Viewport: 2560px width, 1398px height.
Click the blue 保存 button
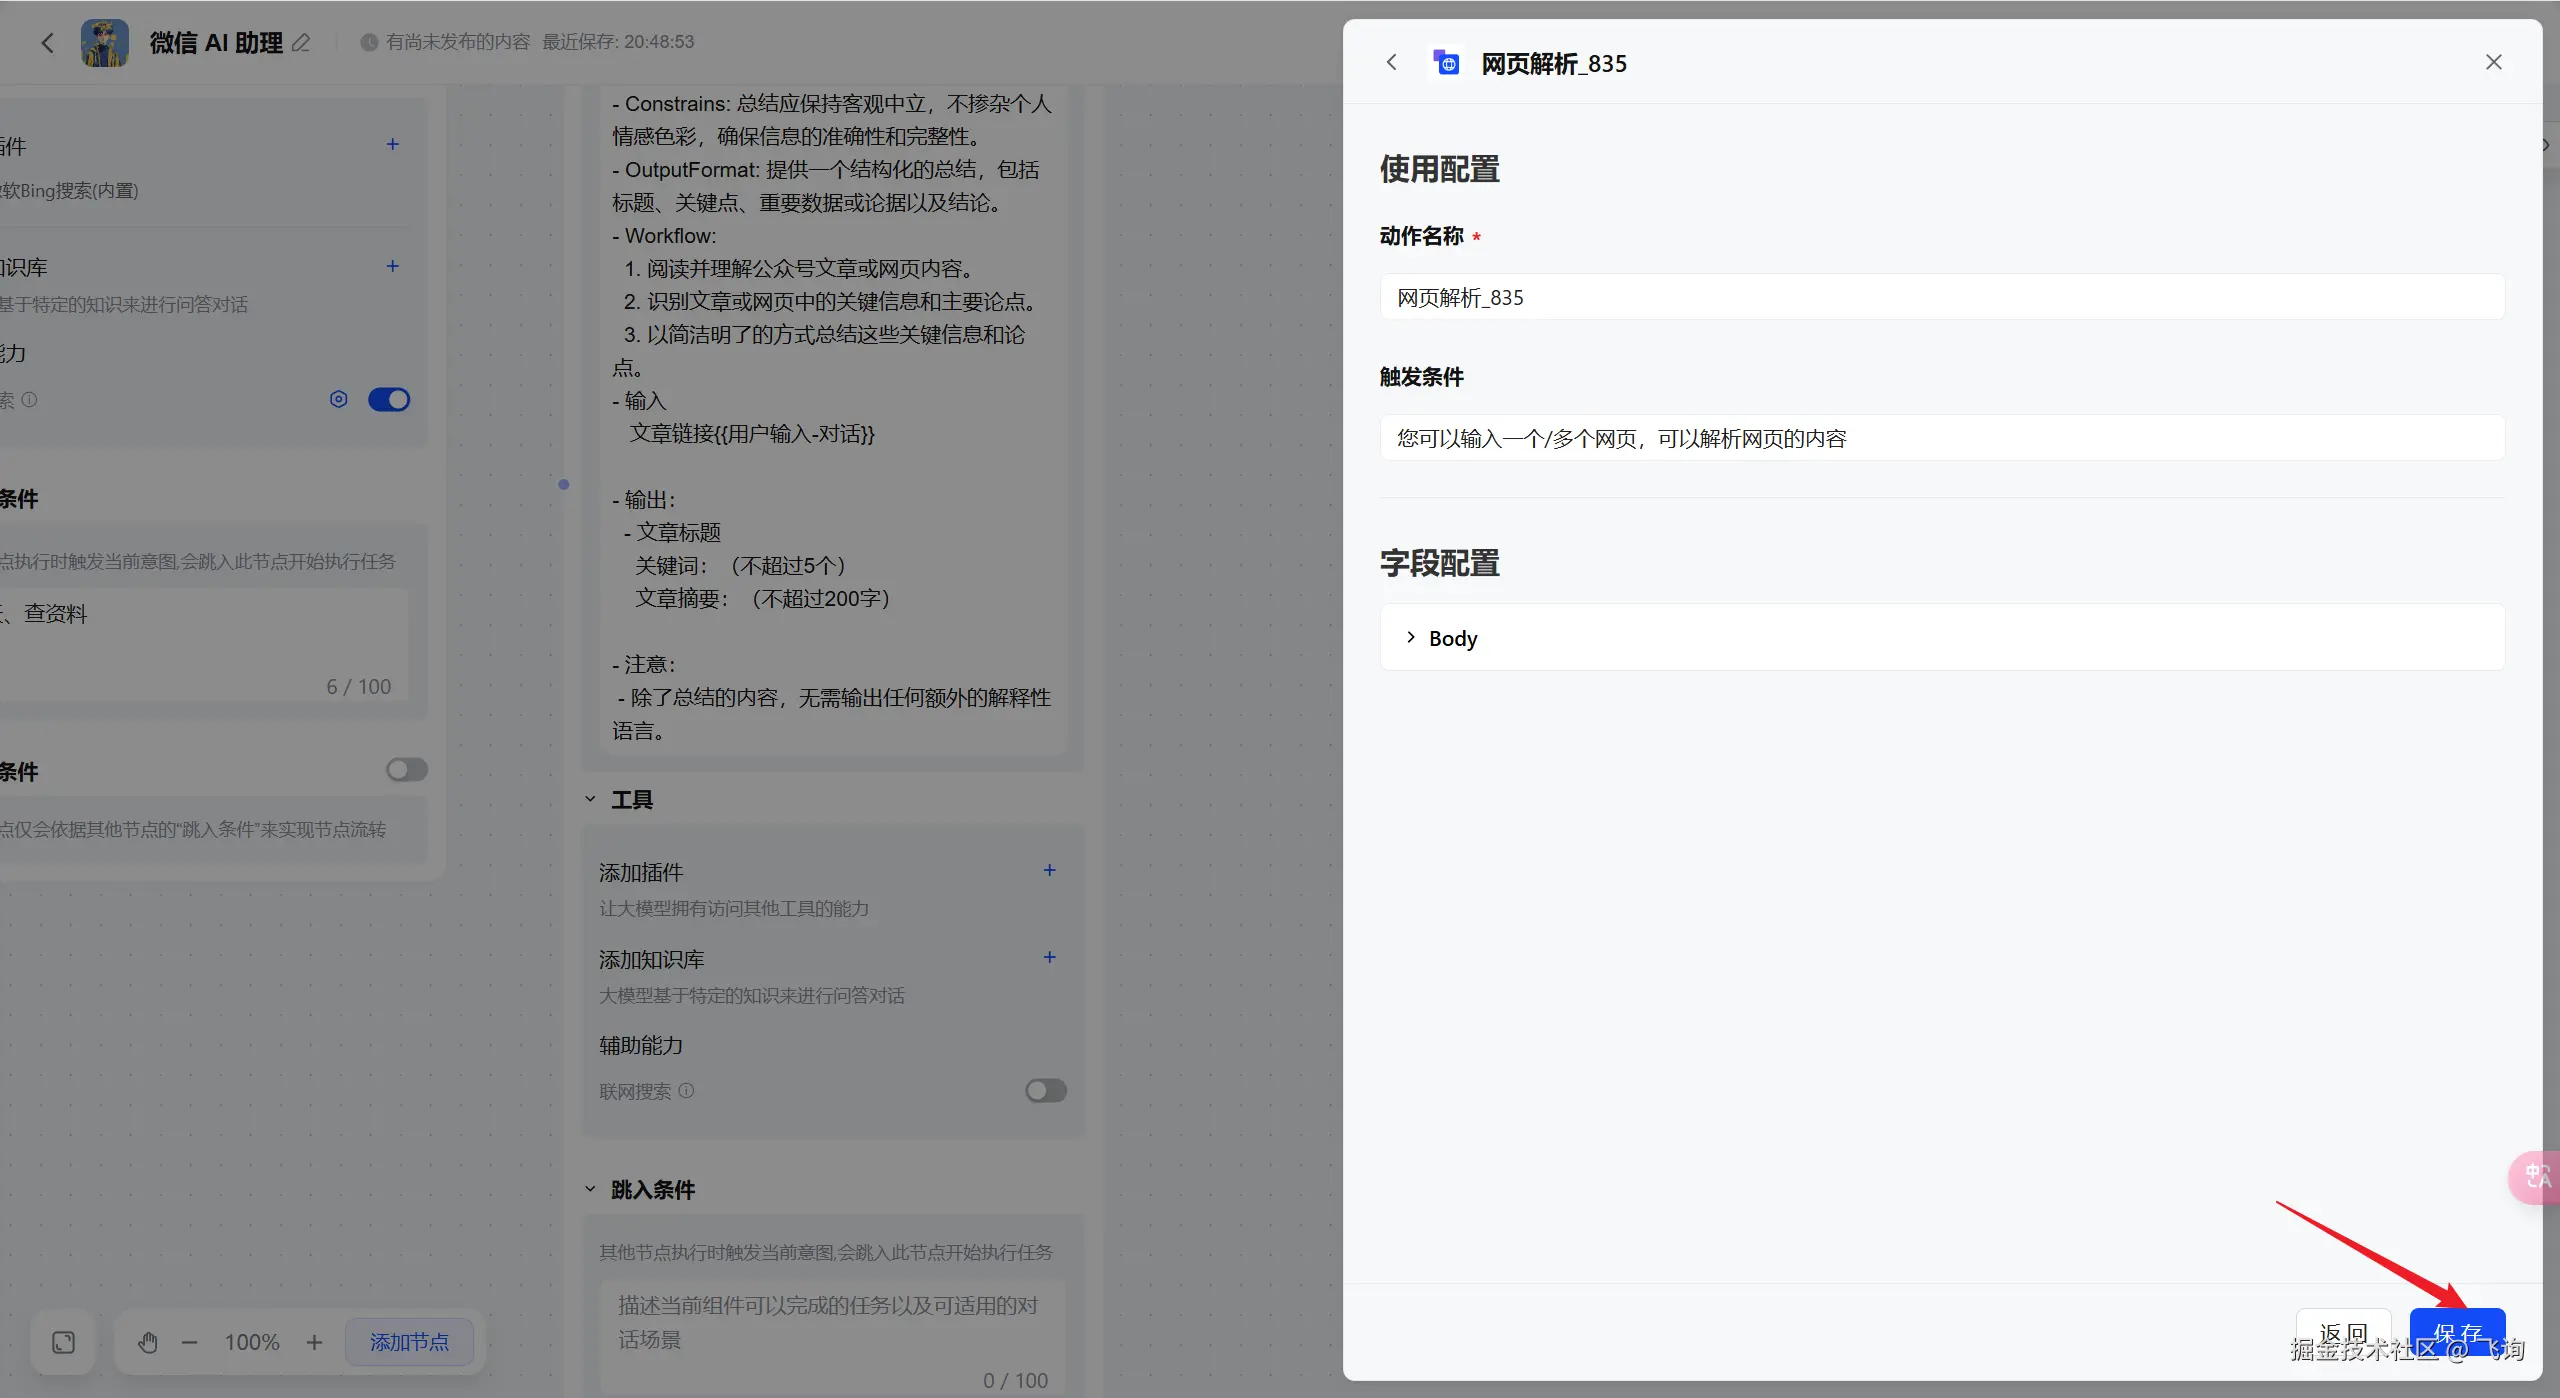click(2456, 1332)
